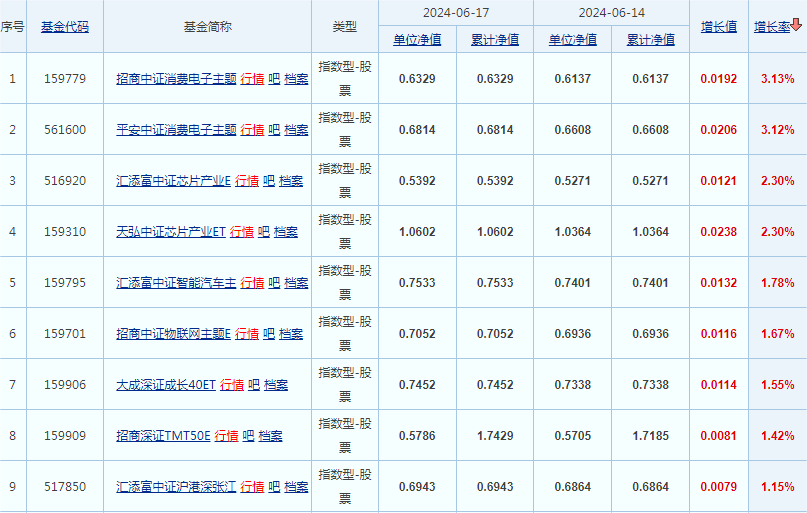Open 档案 for 招商中证消费电子主题
This screenshot has width=807, height=513.
coord(296,79)
